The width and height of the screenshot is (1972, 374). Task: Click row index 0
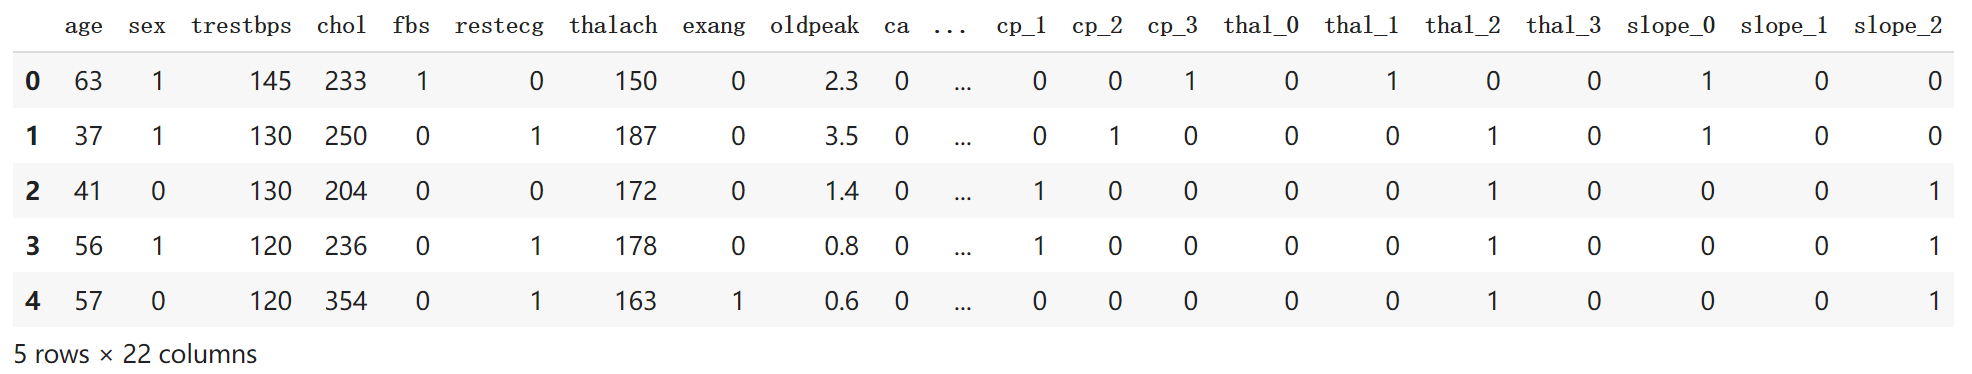click(33, 81)
